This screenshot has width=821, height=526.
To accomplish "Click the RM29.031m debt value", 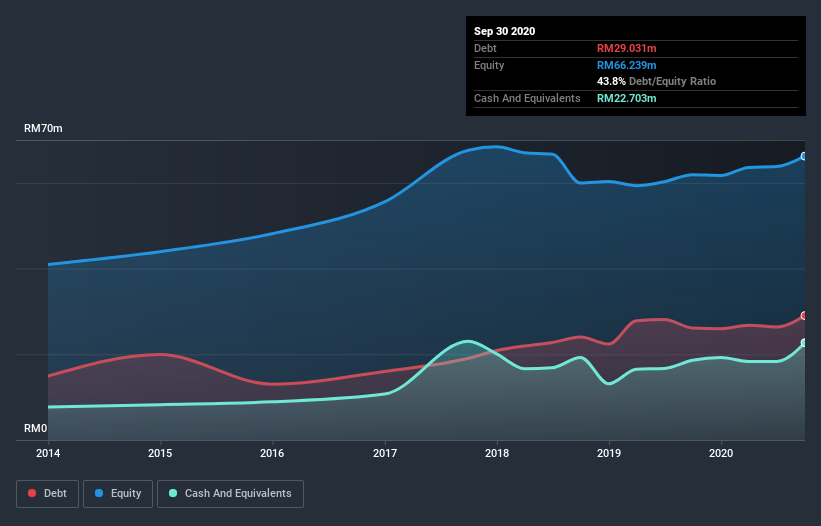I will 627,48.
